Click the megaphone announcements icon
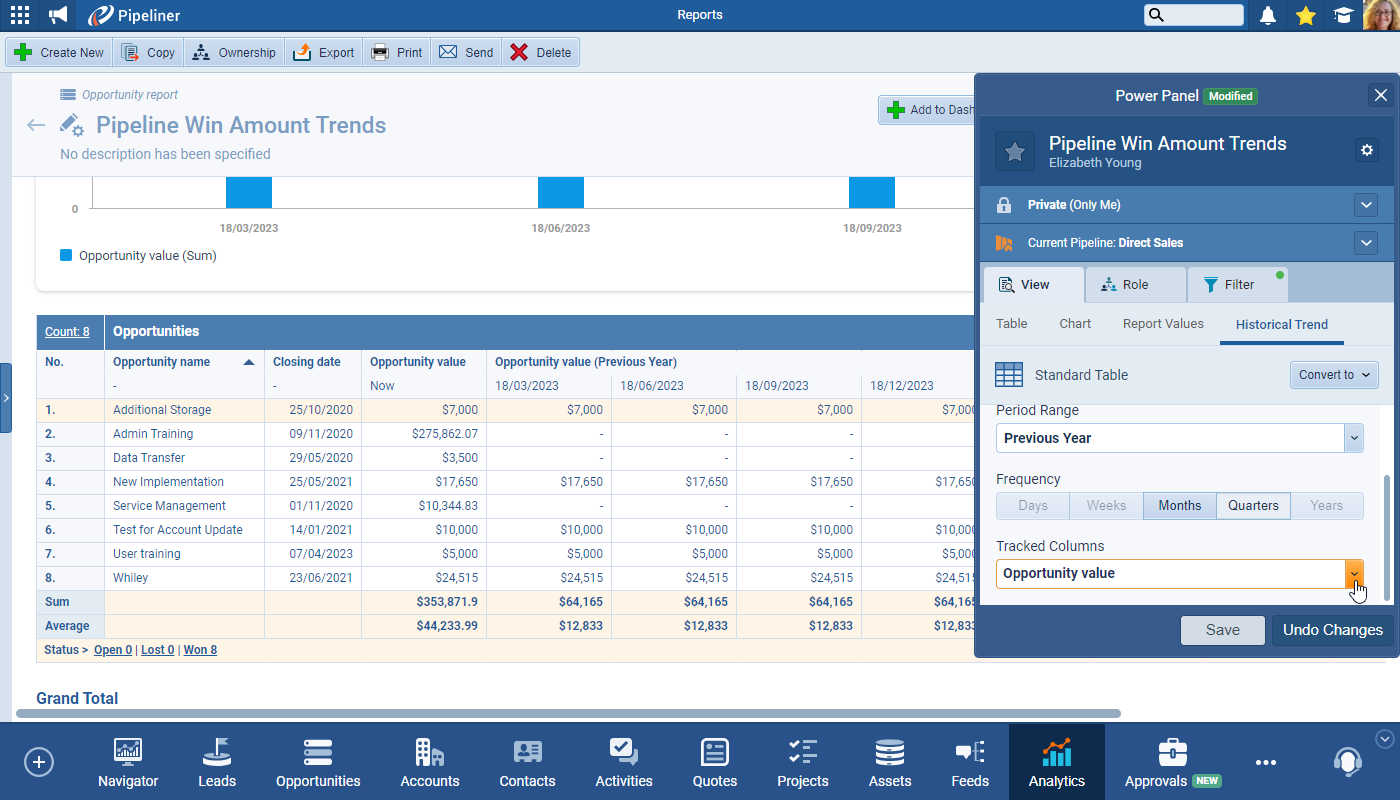The height and width of the screenshot is (800, 1400). (x=59, y=15)
